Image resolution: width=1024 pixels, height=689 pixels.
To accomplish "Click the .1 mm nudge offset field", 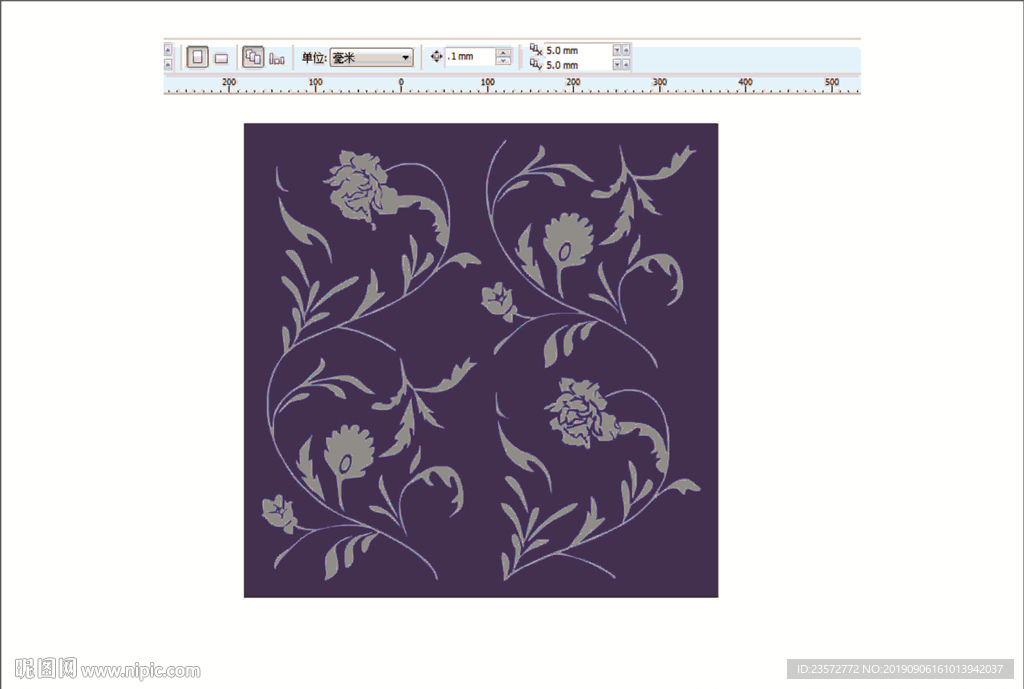I will click(x=470, y=57).
